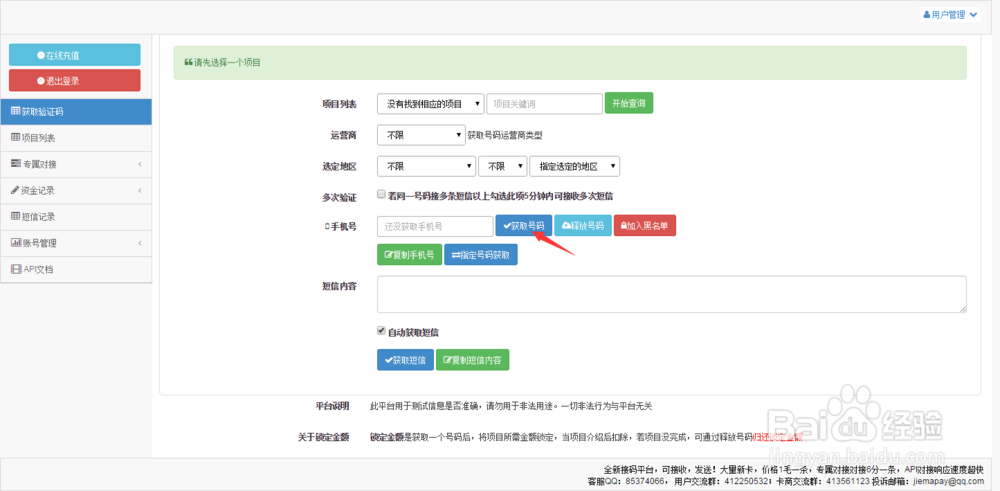The image size is (1000, 491).
Task: Click the chevron beside 专属对接
Action: coord(139,165)
